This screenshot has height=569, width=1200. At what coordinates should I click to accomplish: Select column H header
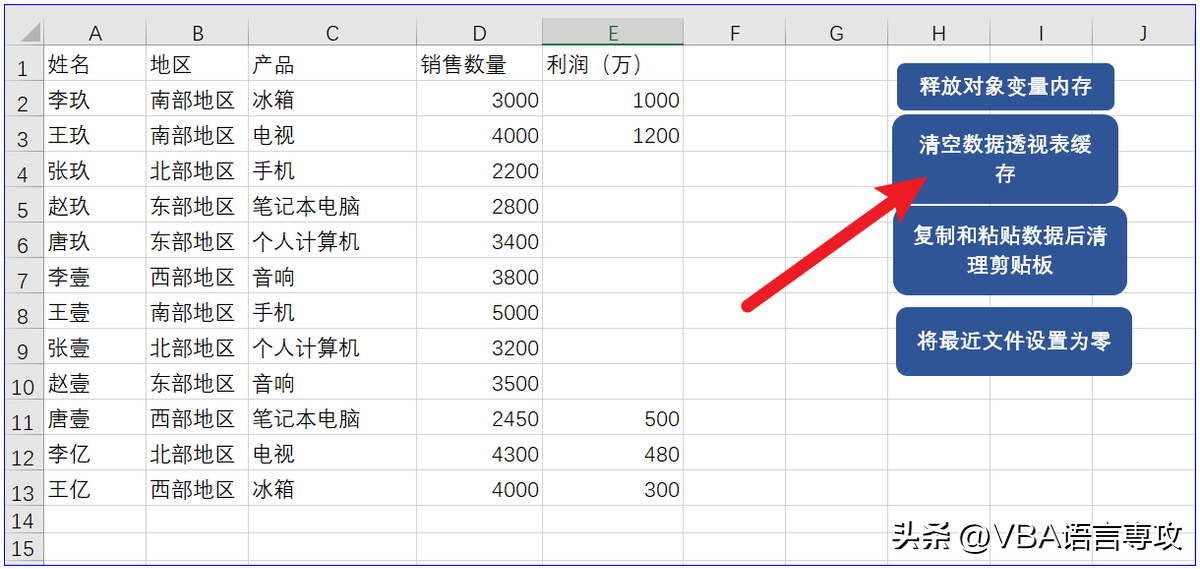(x=938, y=33)
